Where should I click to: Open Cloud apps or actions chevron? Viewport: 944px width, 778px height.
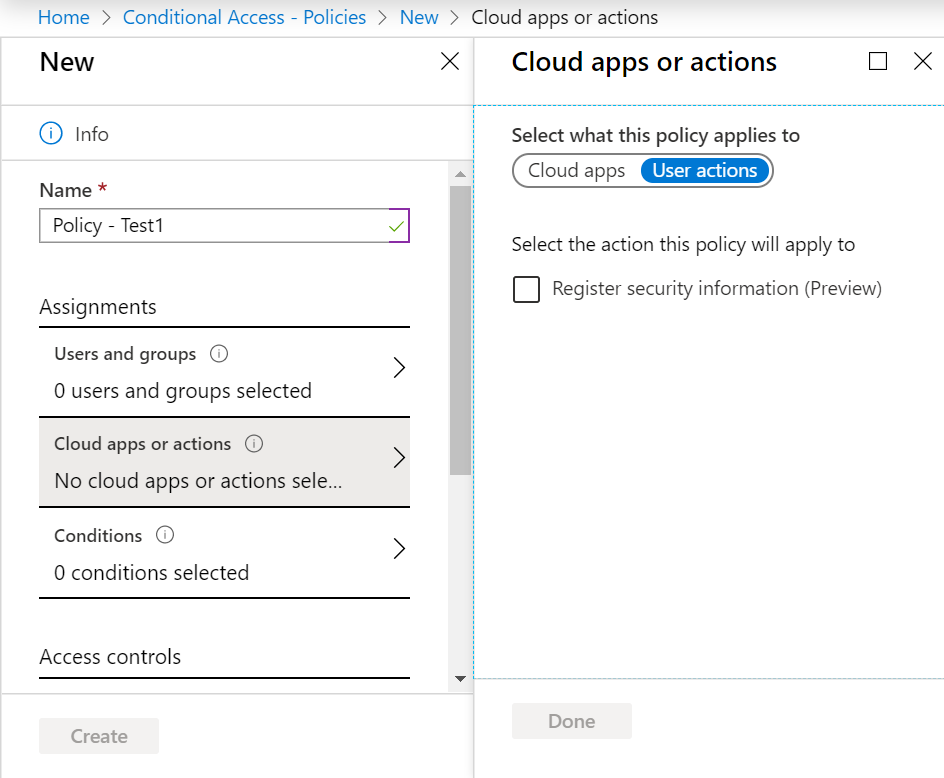(399, 458)
